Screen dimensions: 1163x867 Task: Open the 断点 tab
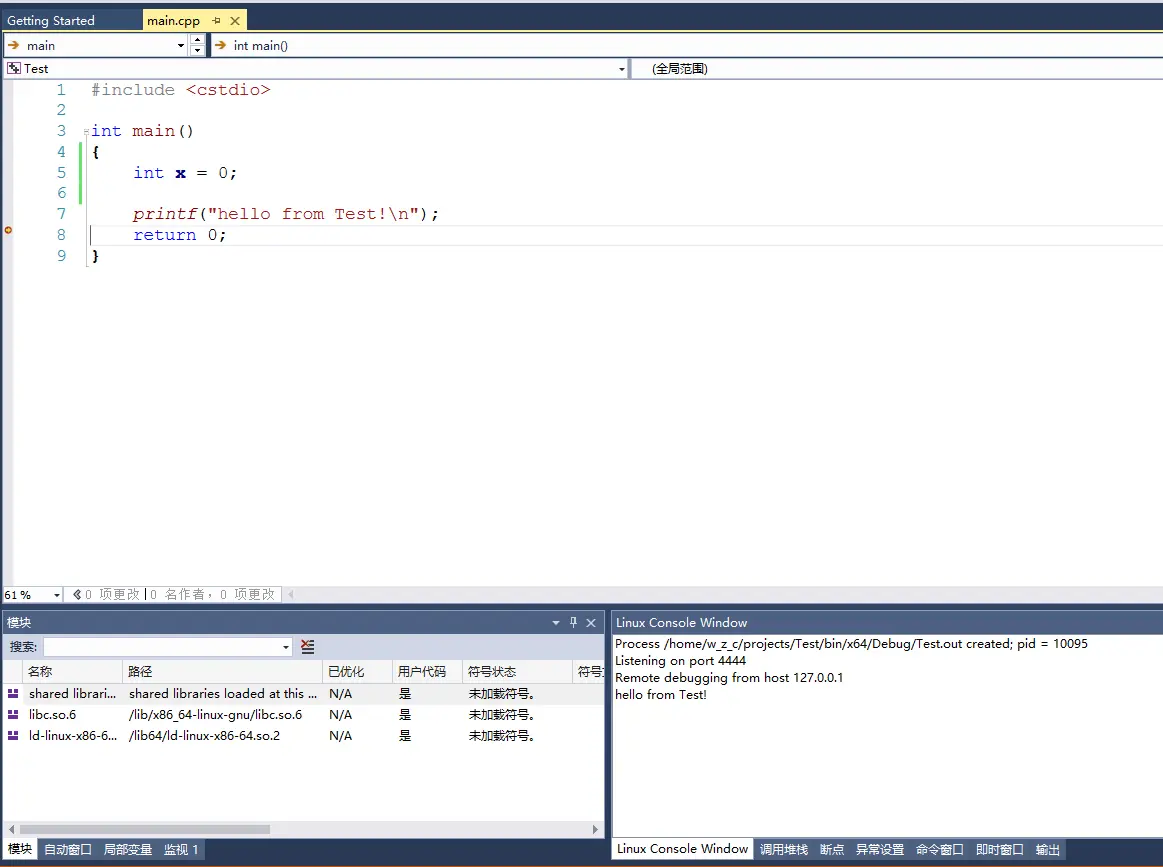pyautogui.click(x=832, y=849)
